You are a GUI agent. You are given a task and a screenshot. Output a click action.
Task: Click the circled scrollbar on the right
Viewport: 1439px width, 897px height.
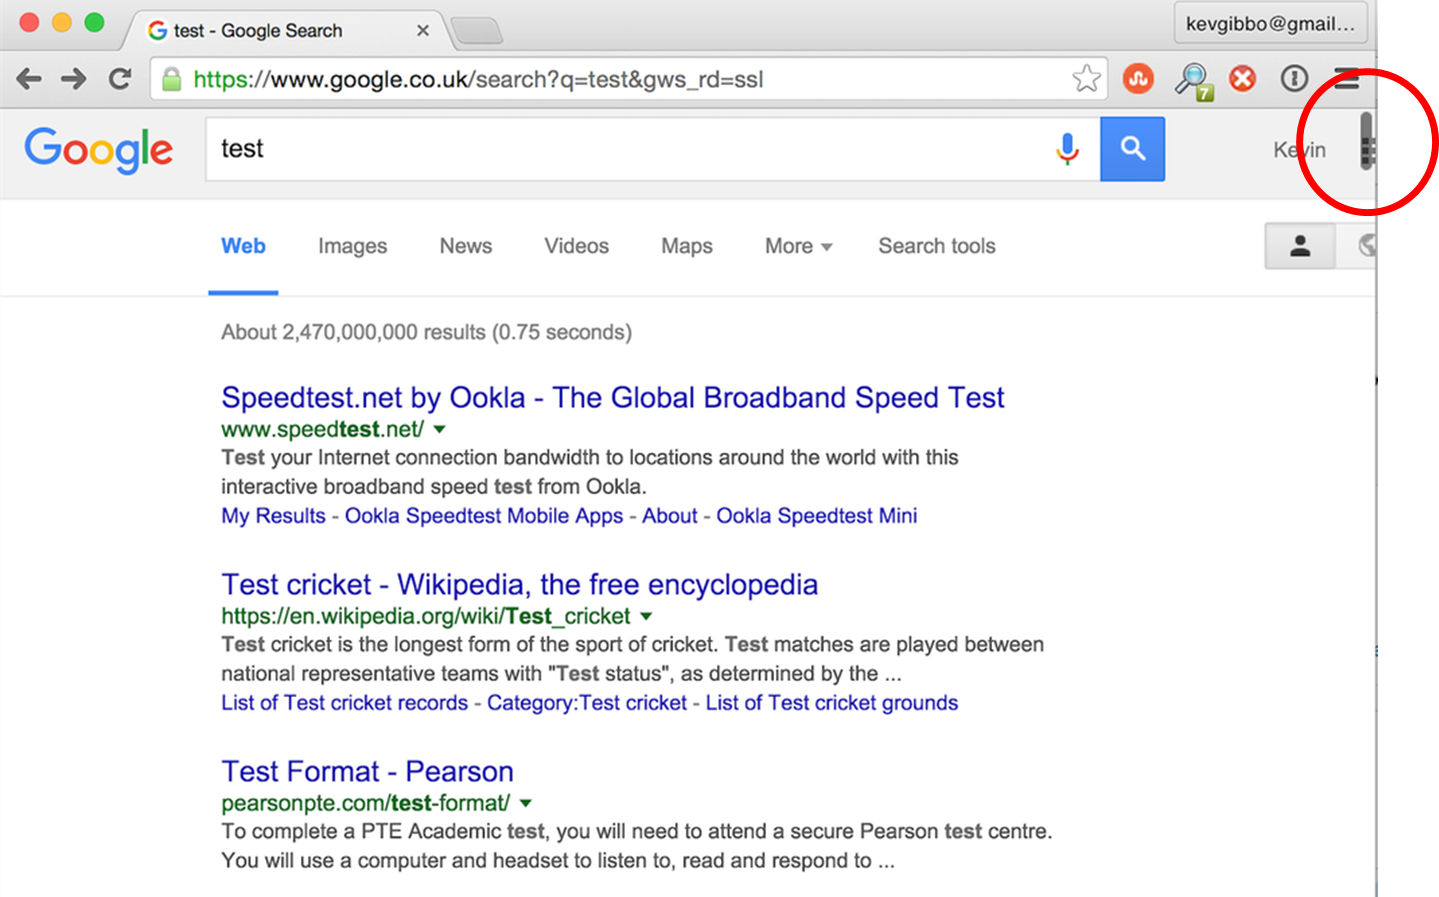[1368, 148]
